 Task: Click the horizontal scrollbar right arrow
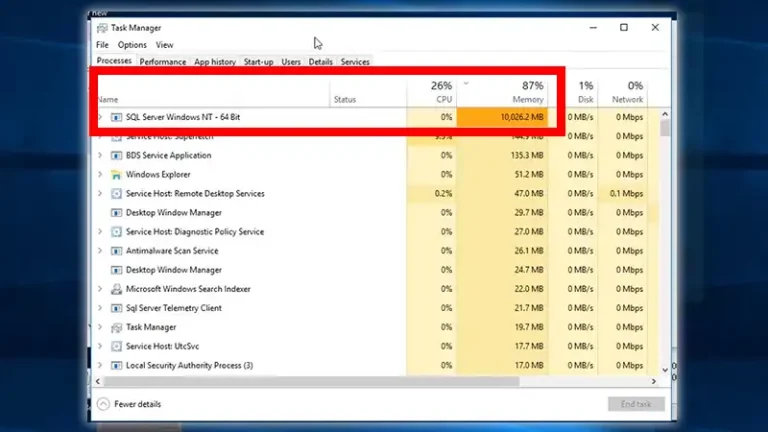653,381
